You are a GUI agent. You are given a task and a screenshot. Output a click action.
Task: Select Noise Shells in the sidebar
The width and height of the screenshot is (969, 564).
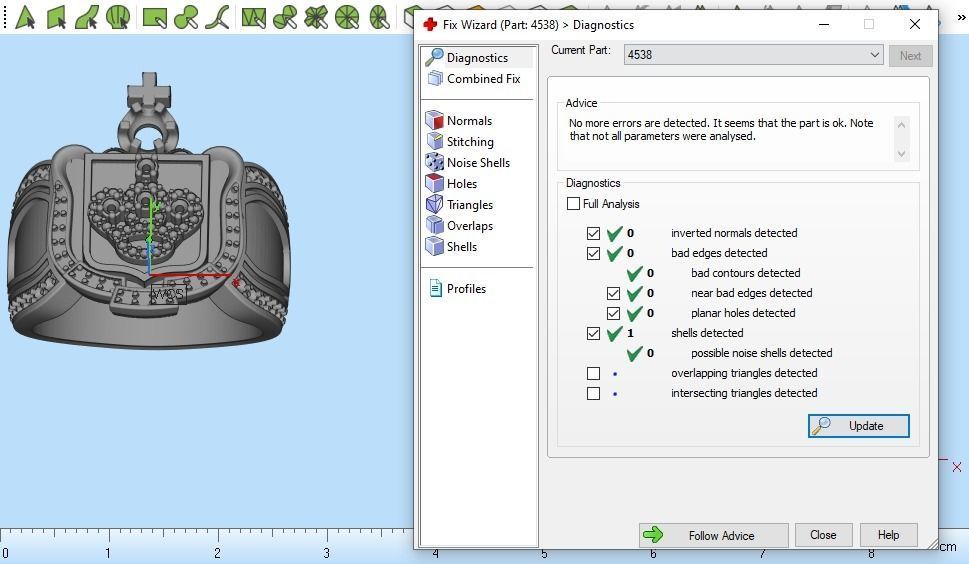click(x=468, y=162)
